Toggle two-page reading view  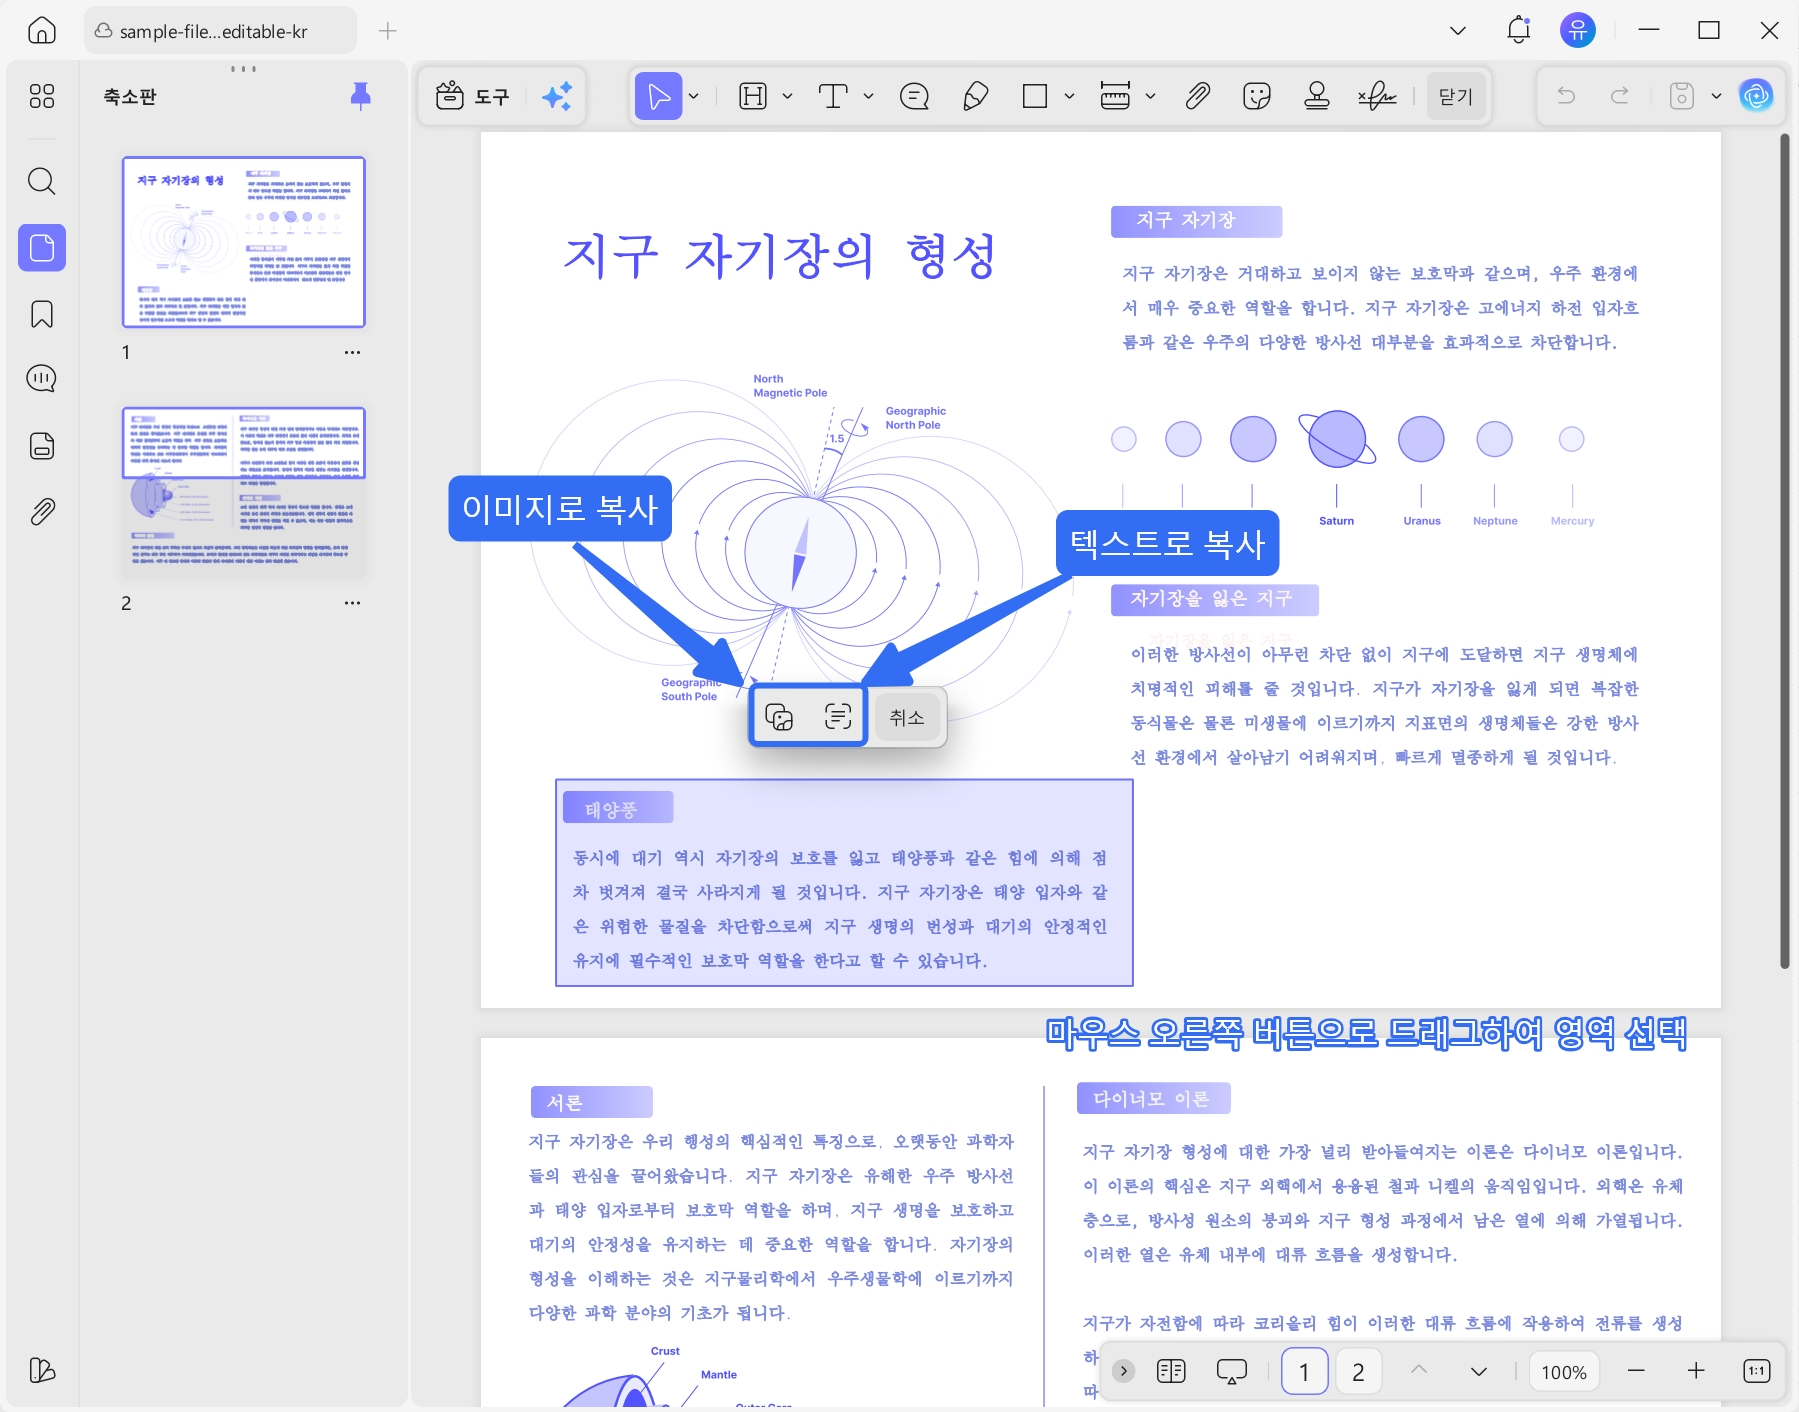click(x=1171, y=1371)
